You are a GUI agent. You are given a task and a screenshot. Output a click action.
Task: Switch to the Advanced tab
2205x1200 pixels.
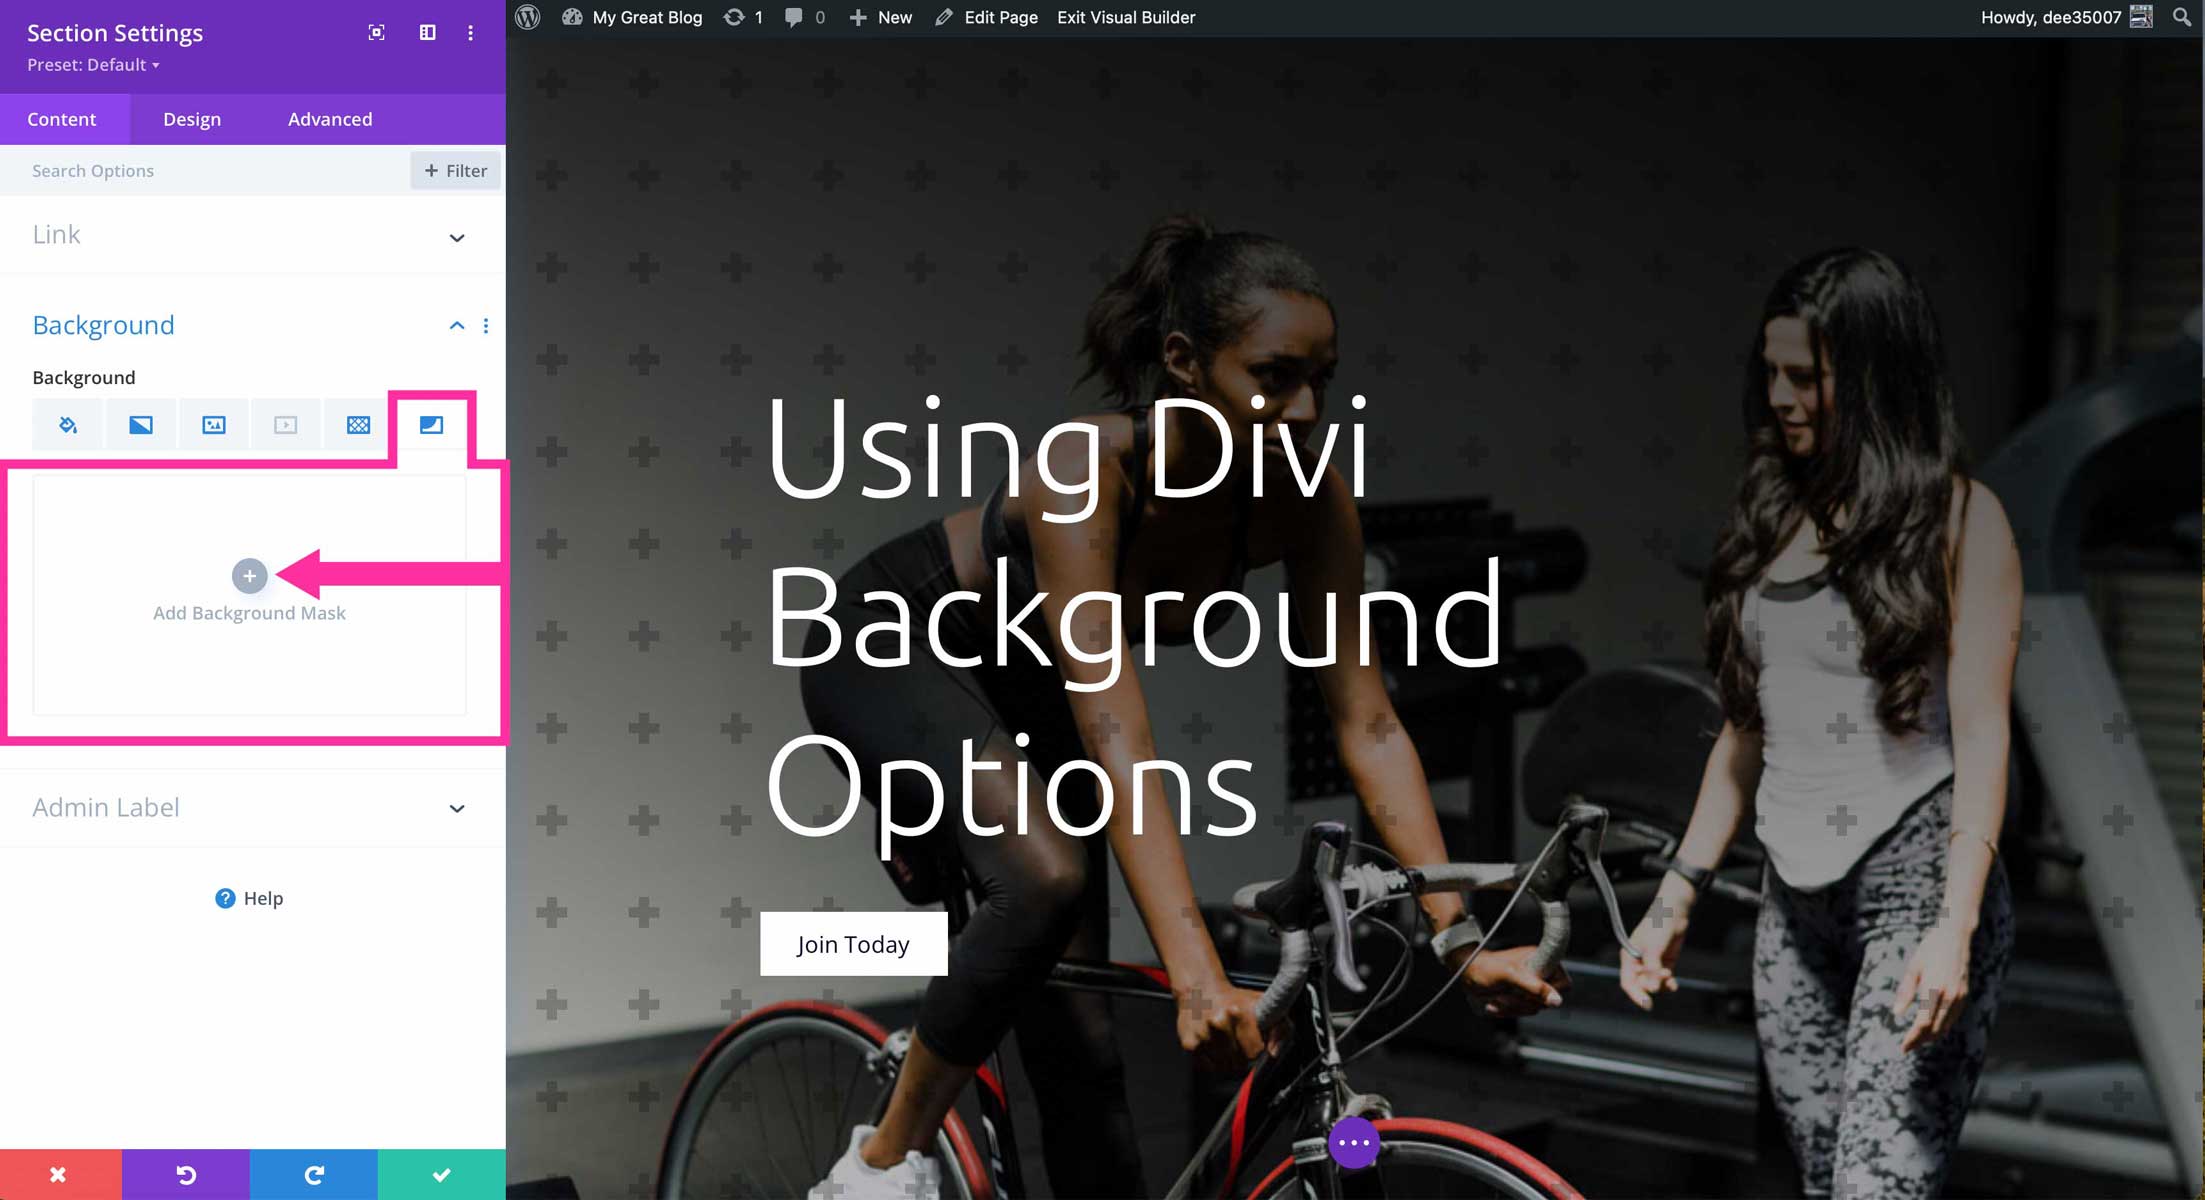331,118
